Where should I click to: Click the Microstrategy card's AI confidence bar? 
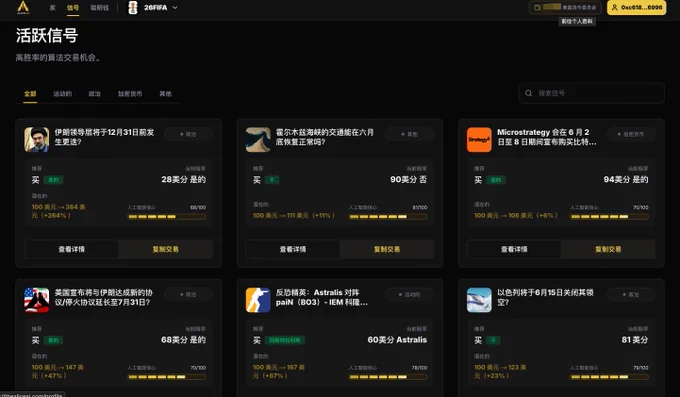click(x=610, y=217)
